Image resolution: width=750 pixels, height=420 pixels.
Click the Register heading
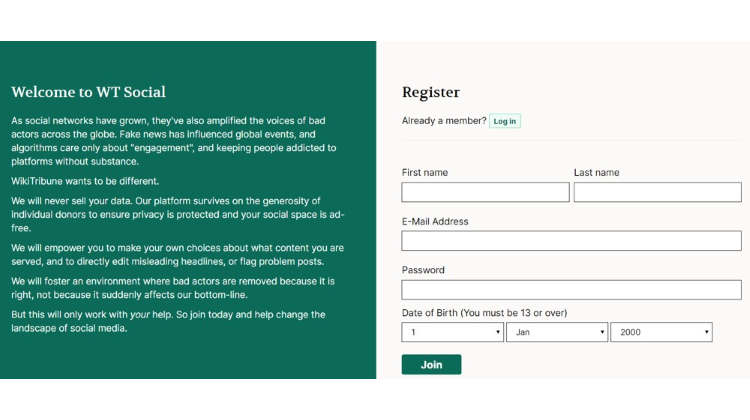(x=430, y=92)
